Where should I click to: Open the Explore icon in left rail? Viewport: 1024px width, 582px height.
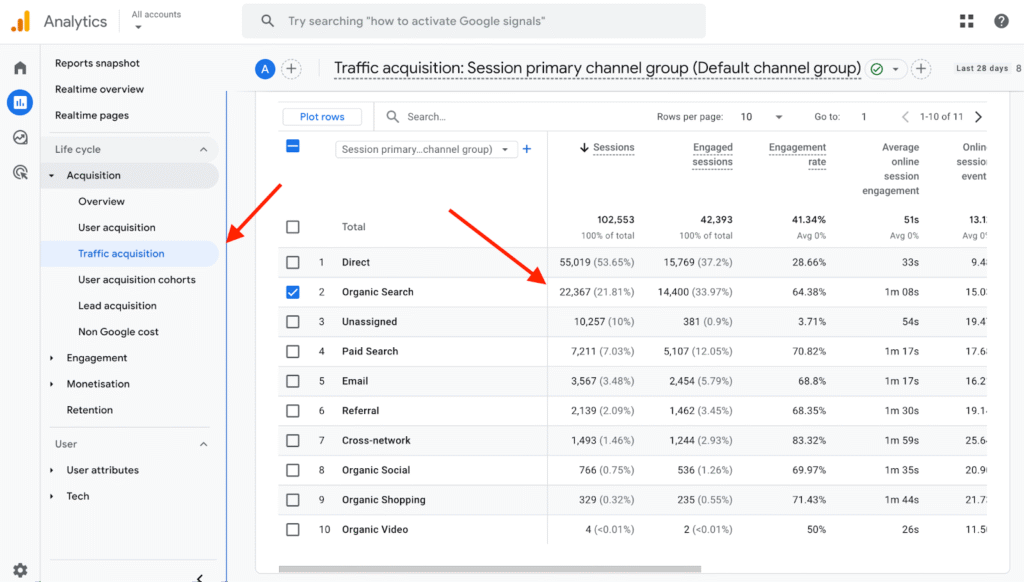point(20,137)
